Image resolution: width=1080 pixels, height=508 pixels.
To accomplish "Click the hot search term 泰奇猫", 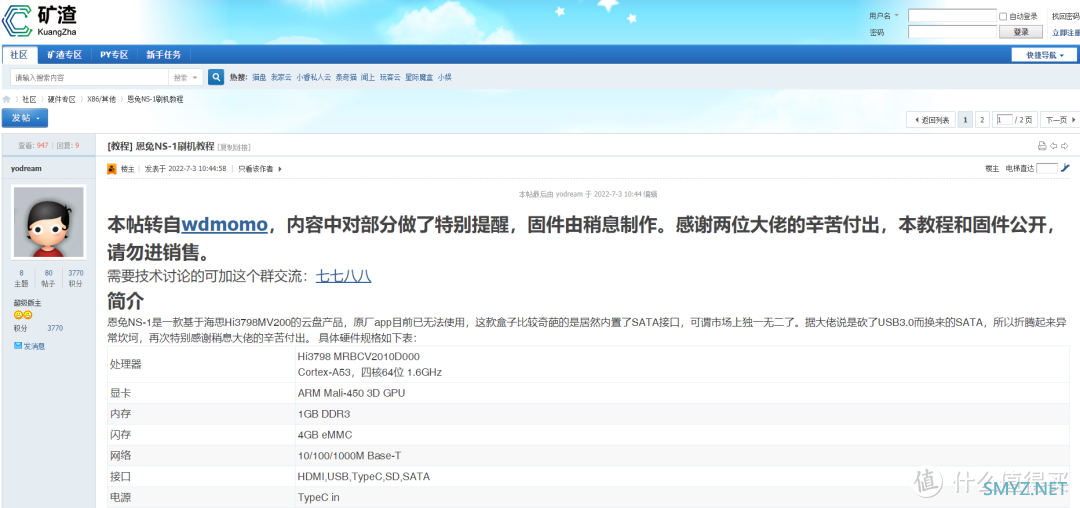I will [x=346, y=77].
